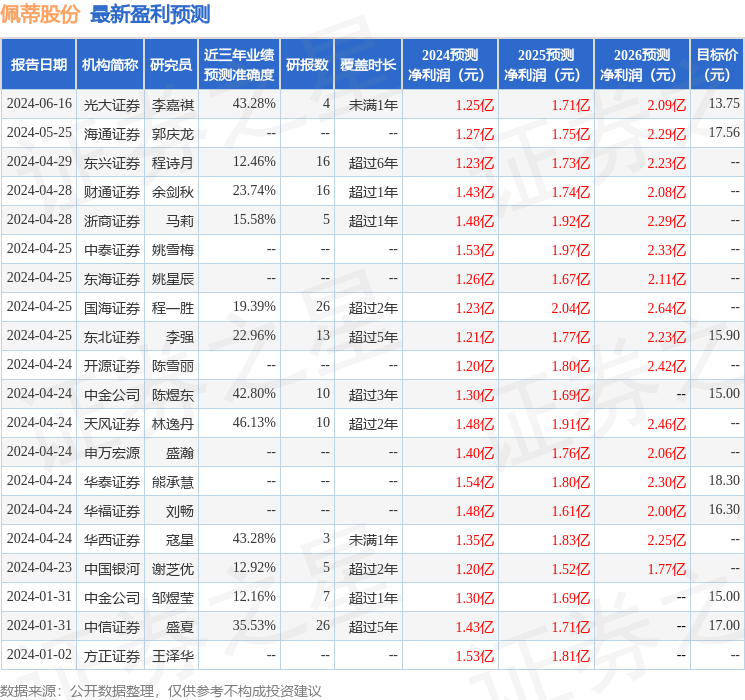
Task: Select the 中国银河 institution cell
Action: pos(112,568)
